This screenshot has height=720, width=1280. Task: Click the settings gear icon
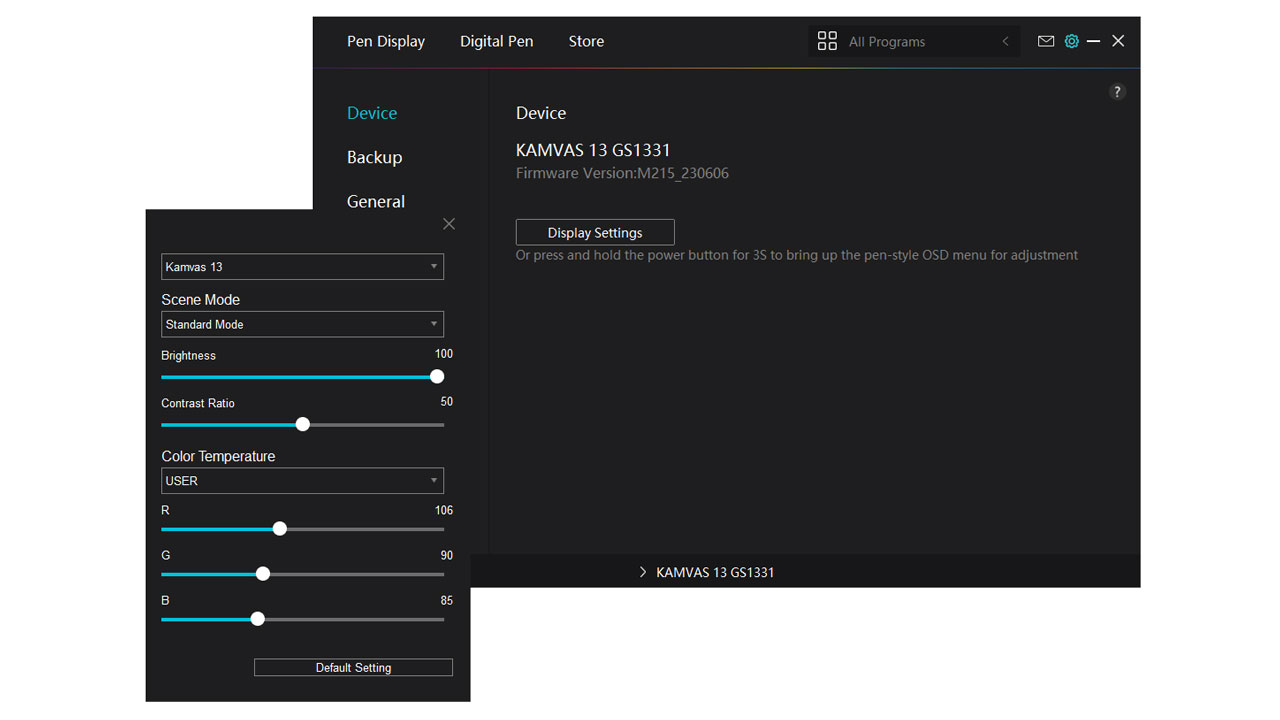[1071, 41]
